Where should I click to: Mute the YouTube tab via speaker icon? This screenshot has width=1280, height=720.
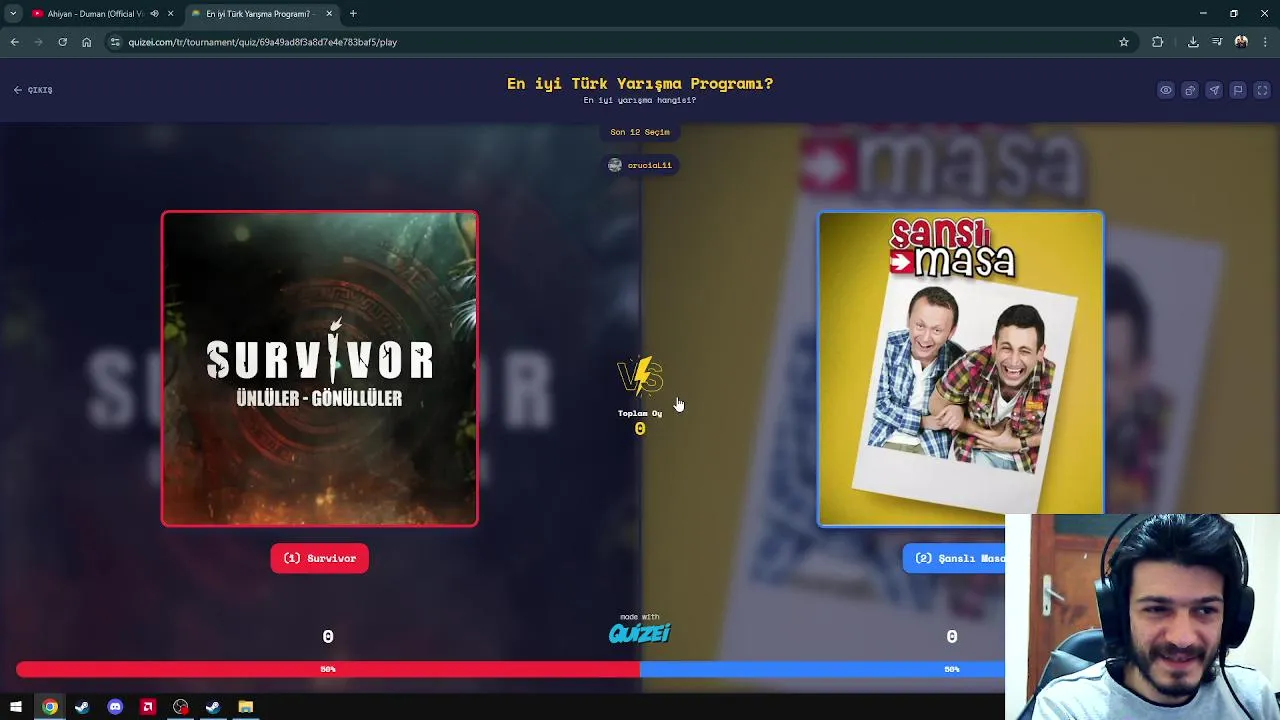point(154,14)
